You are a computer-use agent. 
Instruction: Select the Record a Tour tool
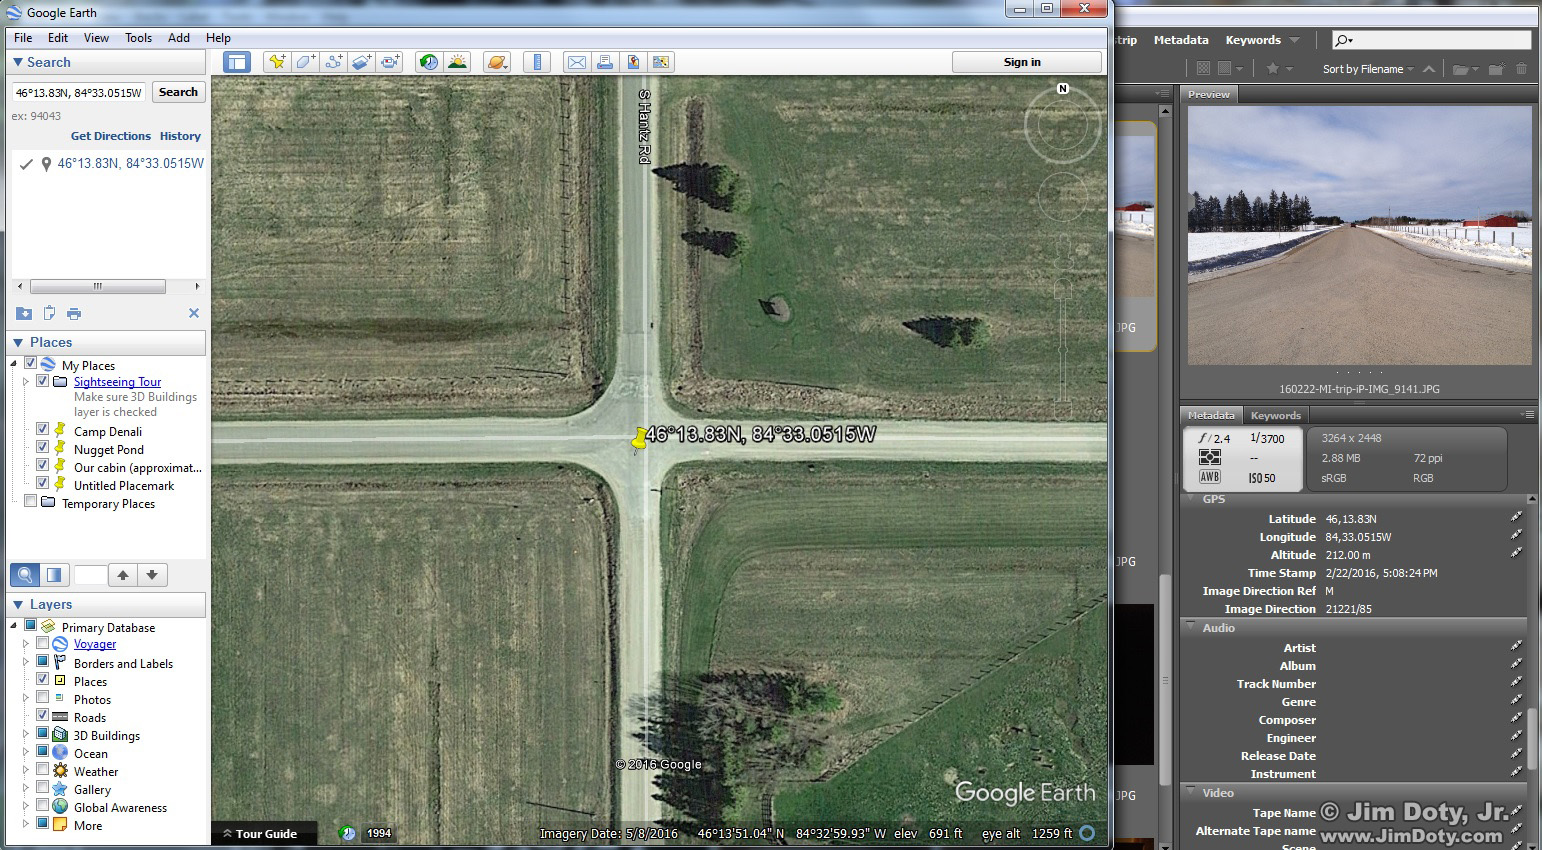[389, 62]
